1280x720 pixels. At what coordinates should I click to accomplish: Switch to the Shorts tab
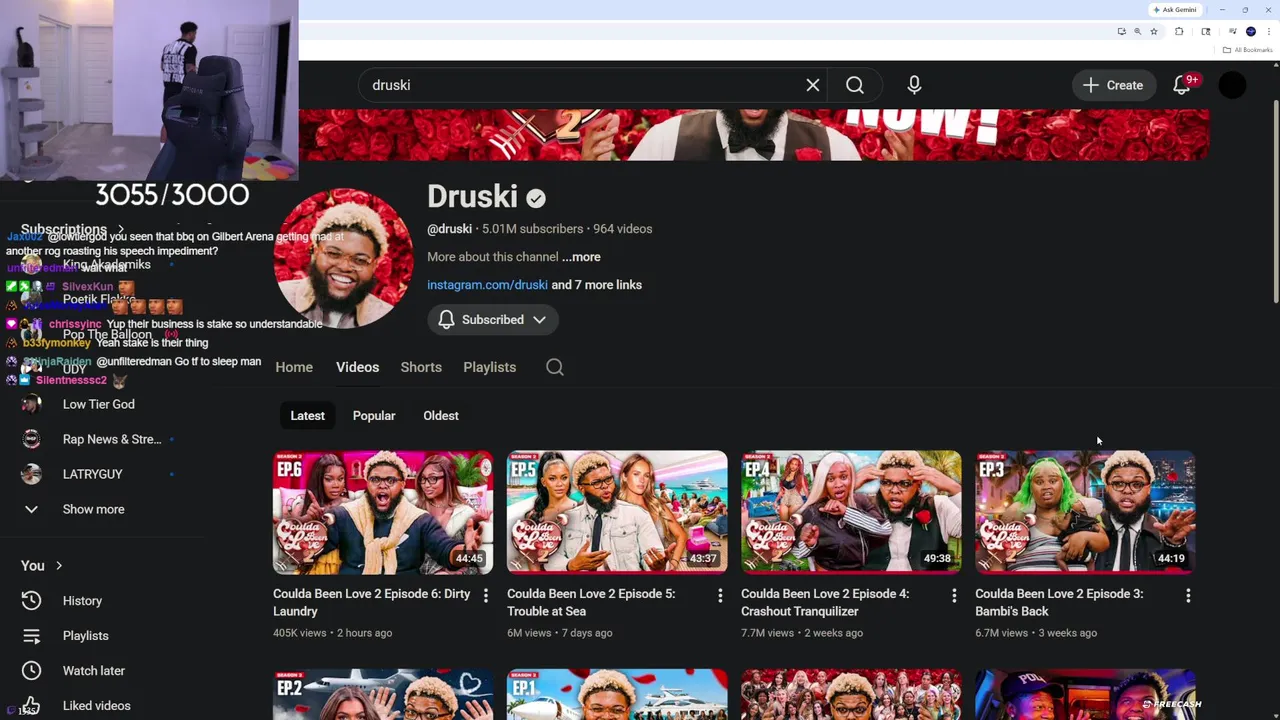(421, 367)
